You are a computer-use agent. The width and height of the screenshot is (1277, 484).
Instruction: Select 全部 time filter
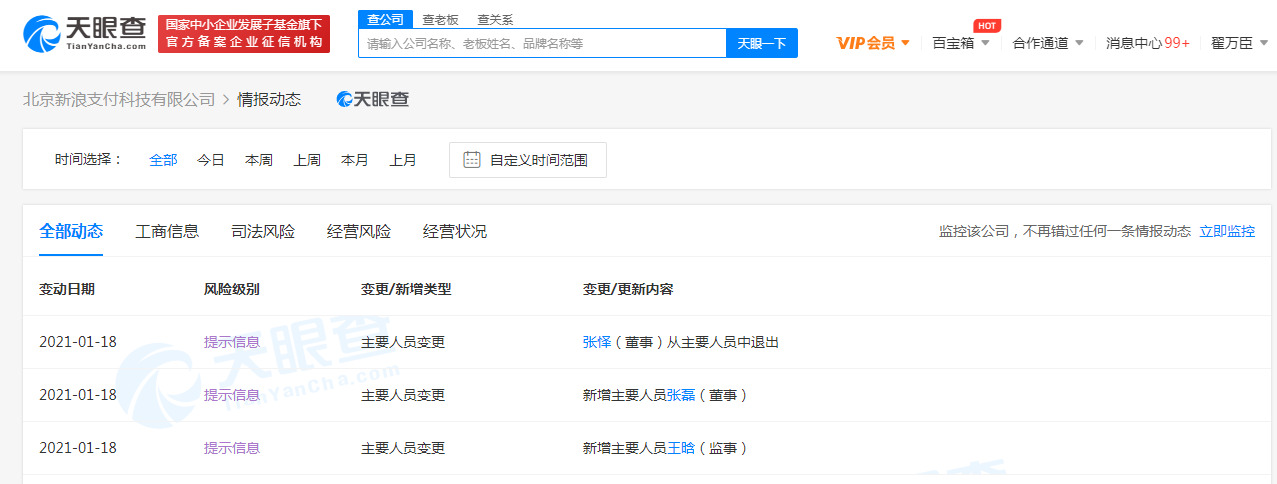tap(163, 160)
